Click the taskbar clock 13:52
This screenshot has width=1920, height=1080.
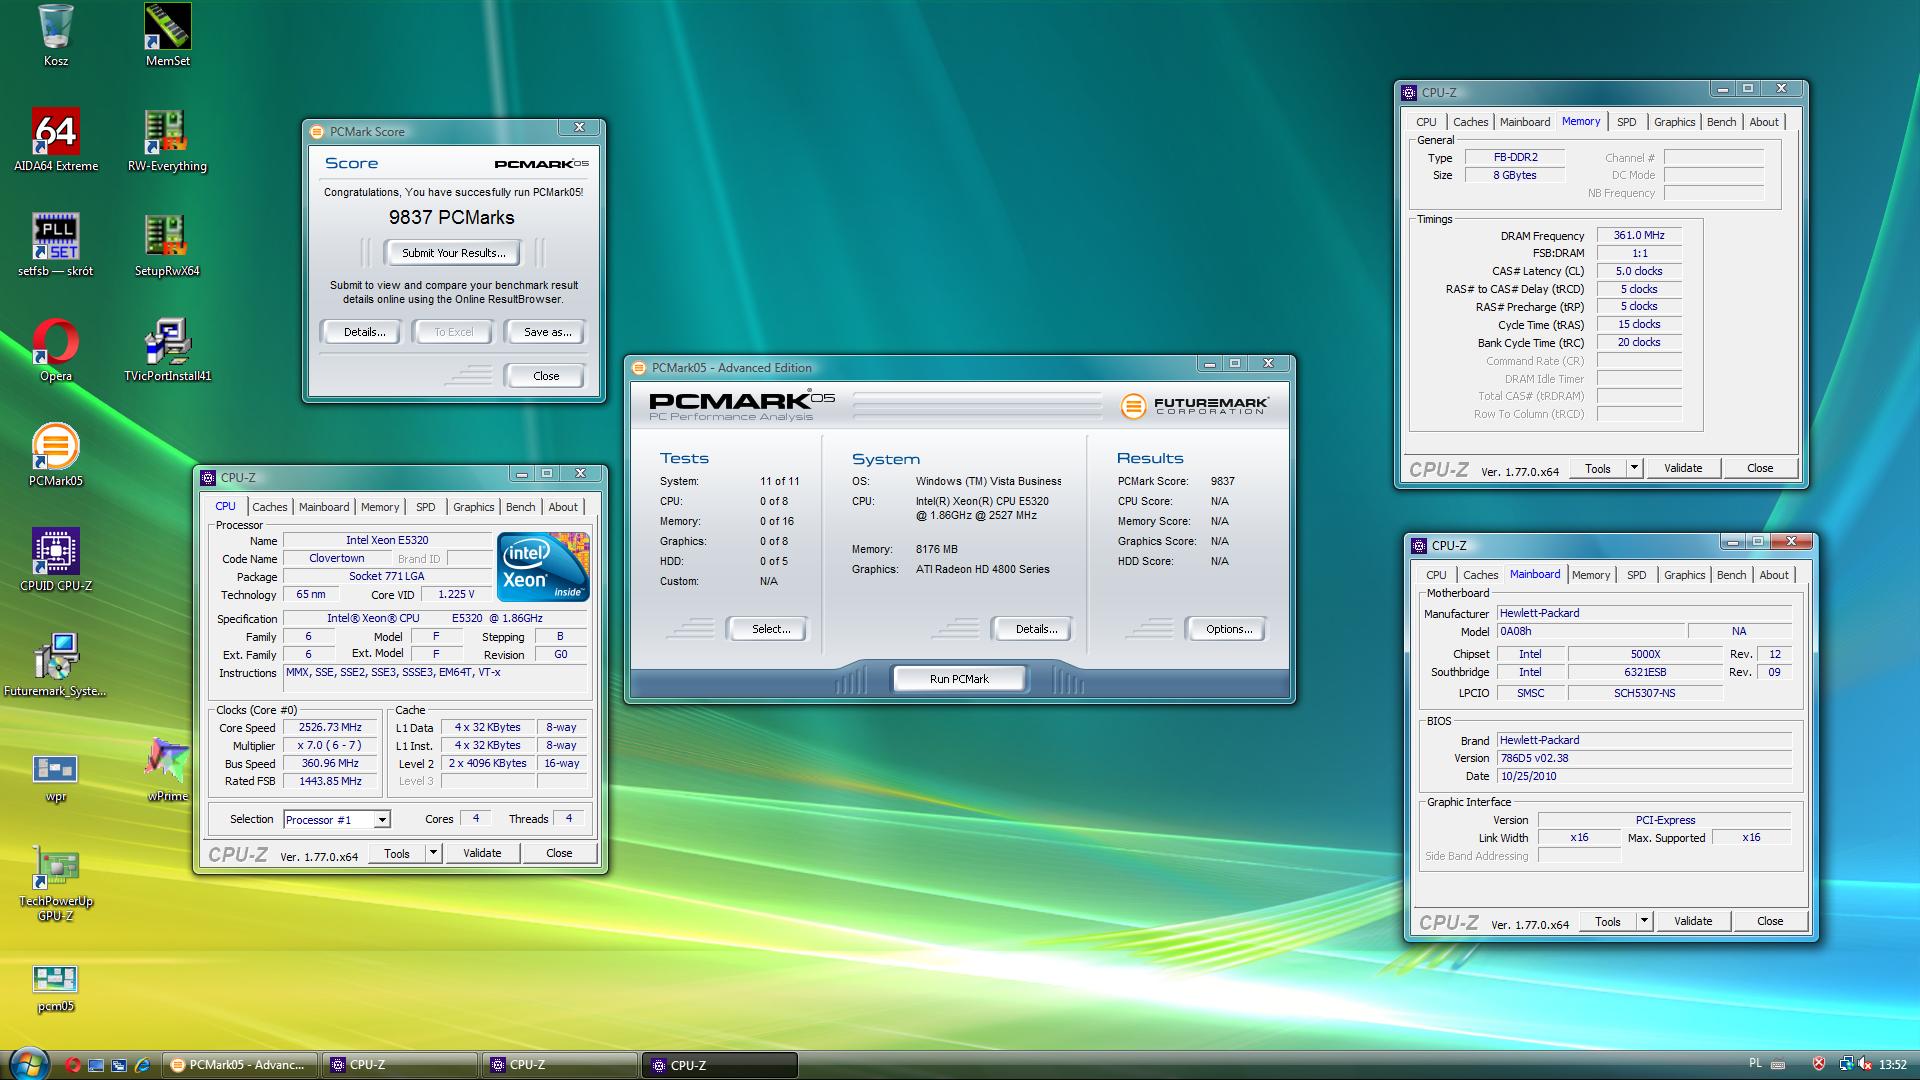click(x=1892, y=1065)
